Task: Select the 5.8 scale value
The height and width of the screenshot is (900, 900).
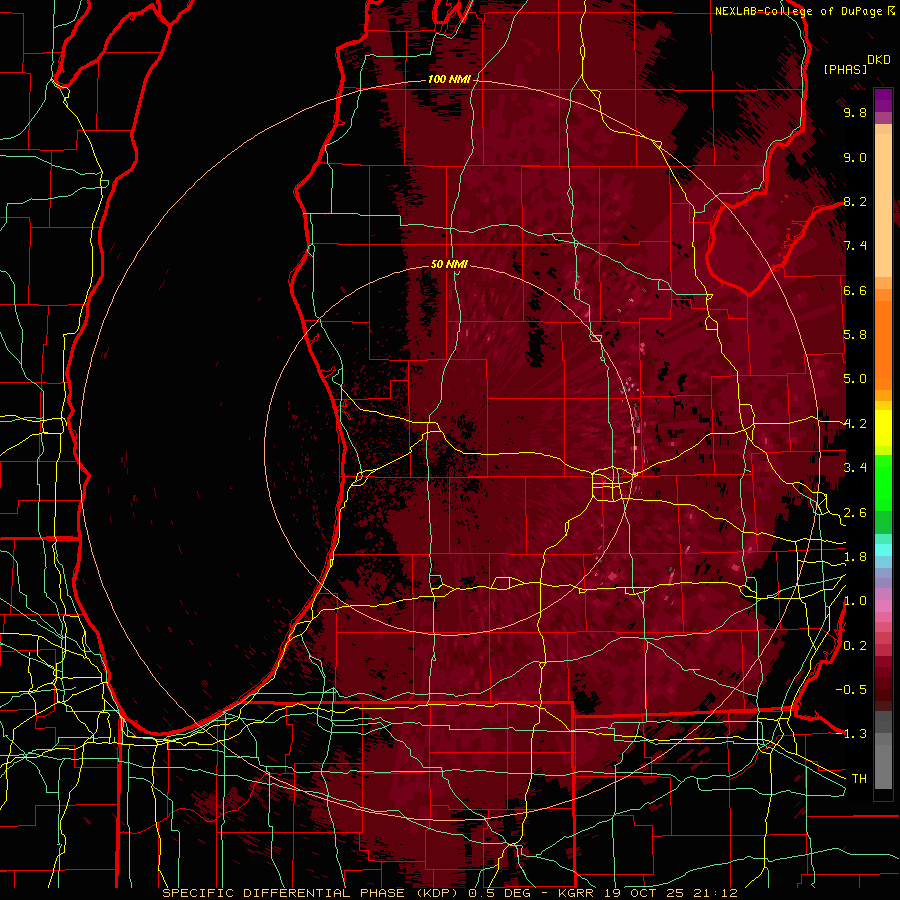Action: 855,335
